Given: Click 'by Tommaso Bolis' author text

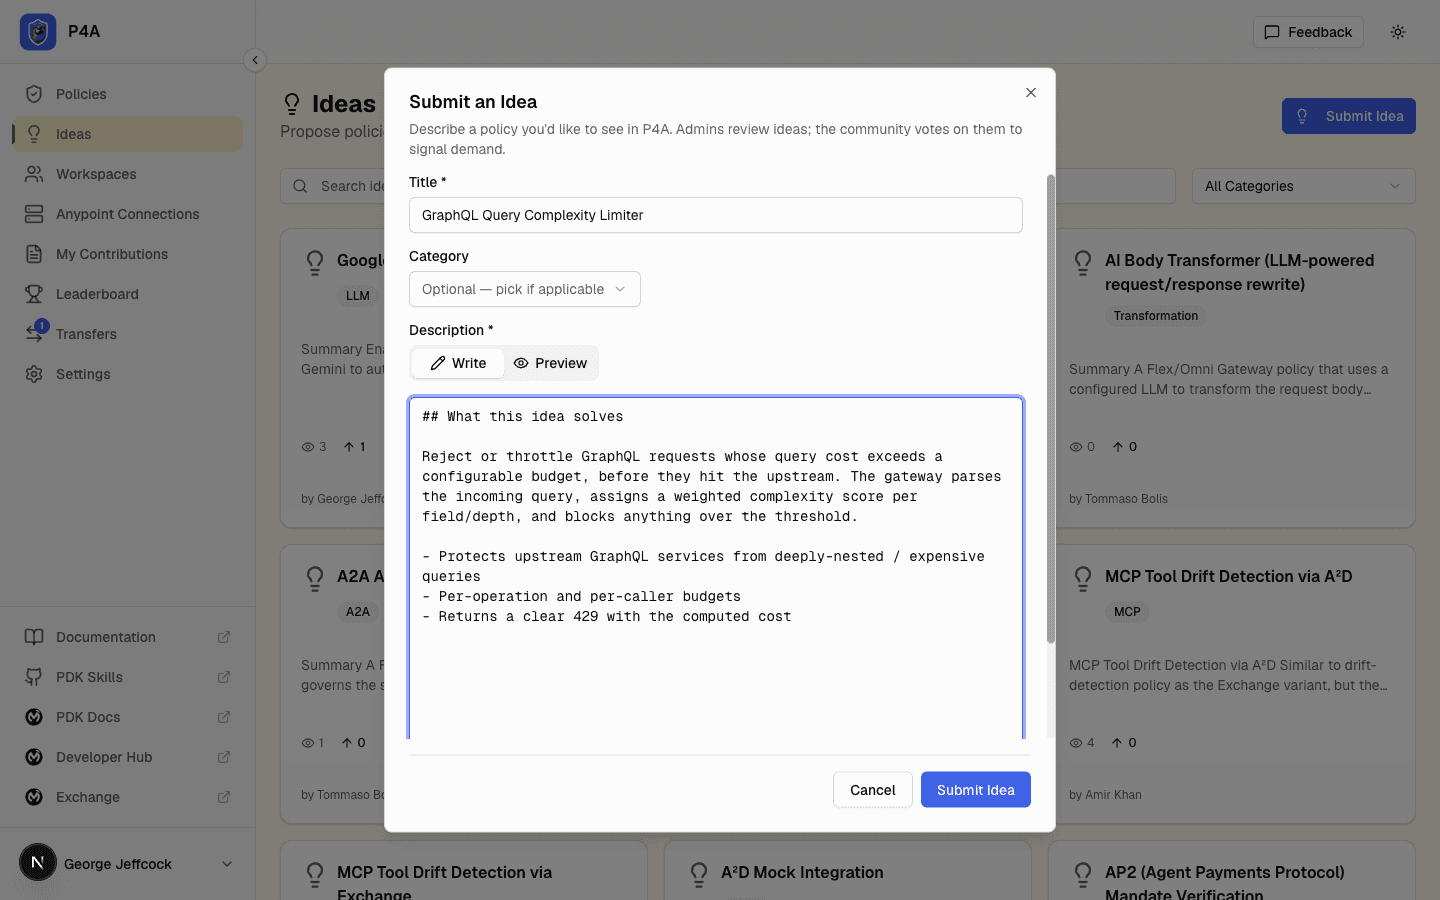Looking at the screenshot, I should 1118,499.
